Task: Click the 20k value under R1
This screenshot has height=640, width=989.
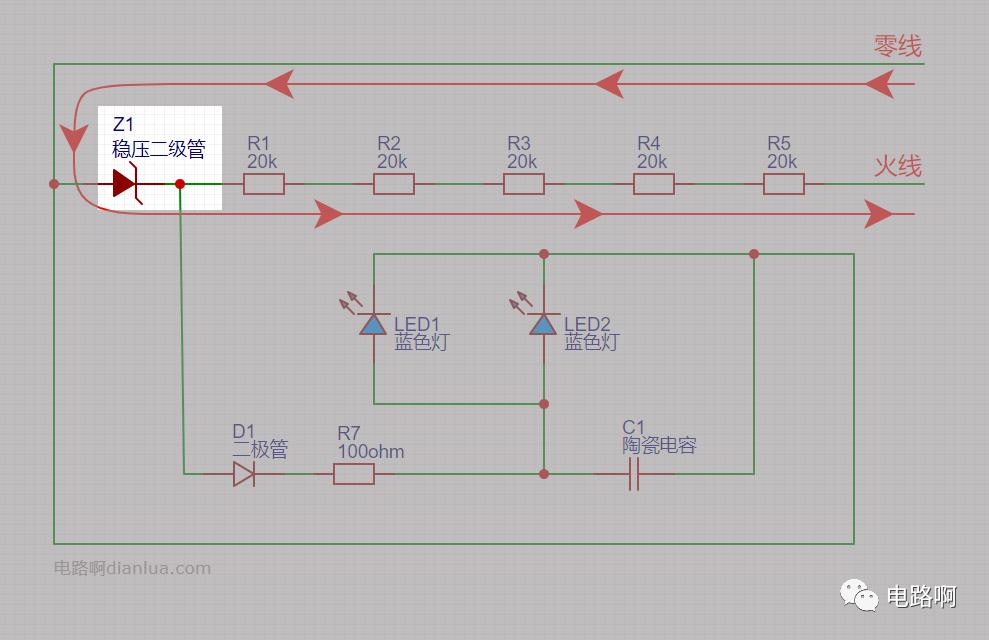Action: [262, 161]
